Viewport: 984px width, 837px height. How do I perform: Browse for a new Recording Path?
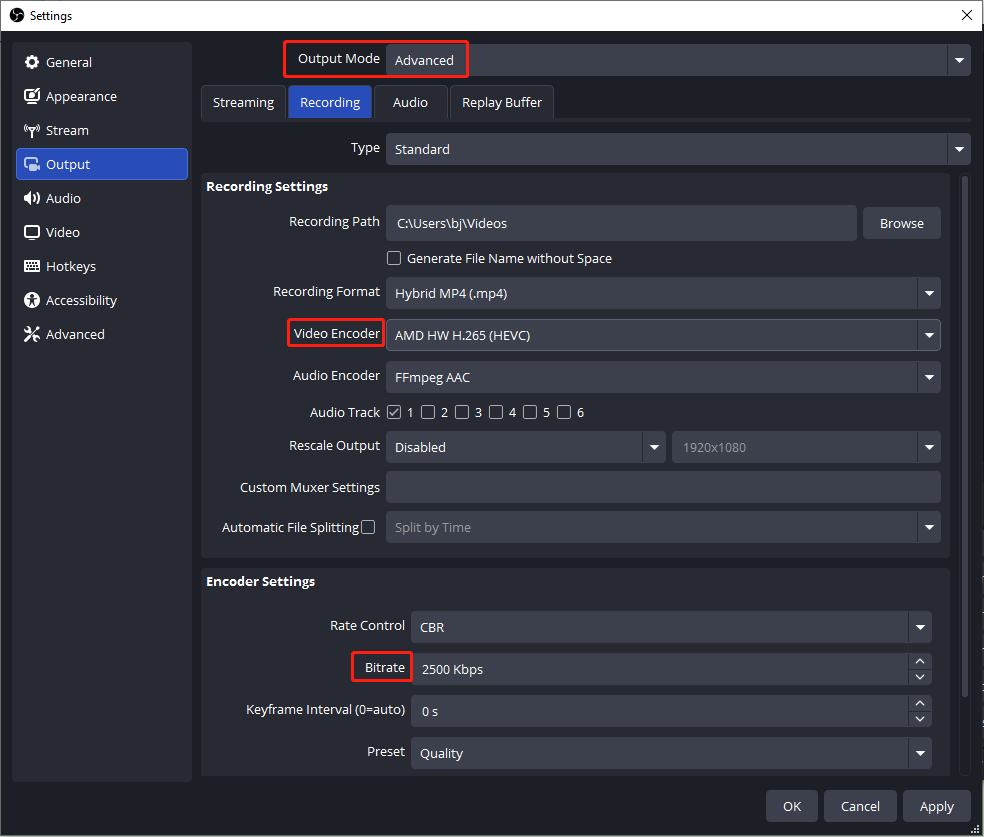coord(901,222)
